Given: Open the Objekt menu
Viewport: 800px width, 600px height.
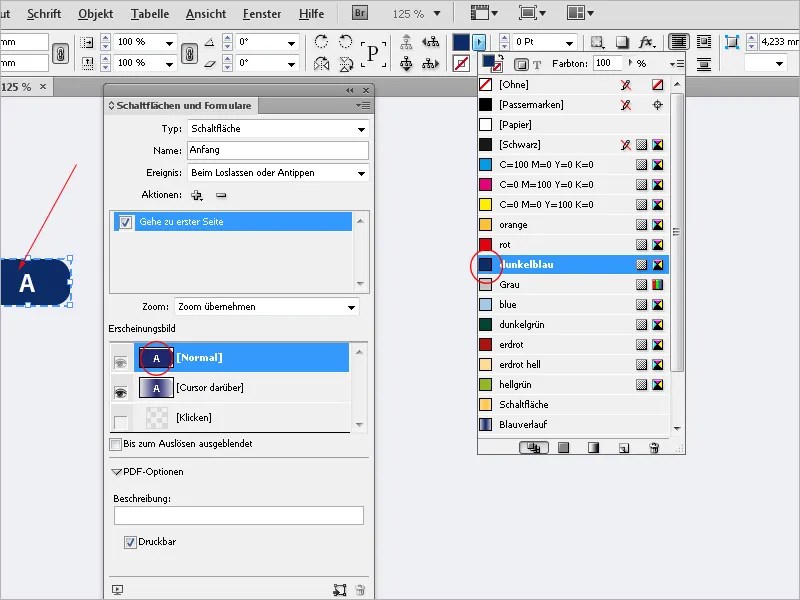Looking at the screenshot, I should click(x=95, y=14).
